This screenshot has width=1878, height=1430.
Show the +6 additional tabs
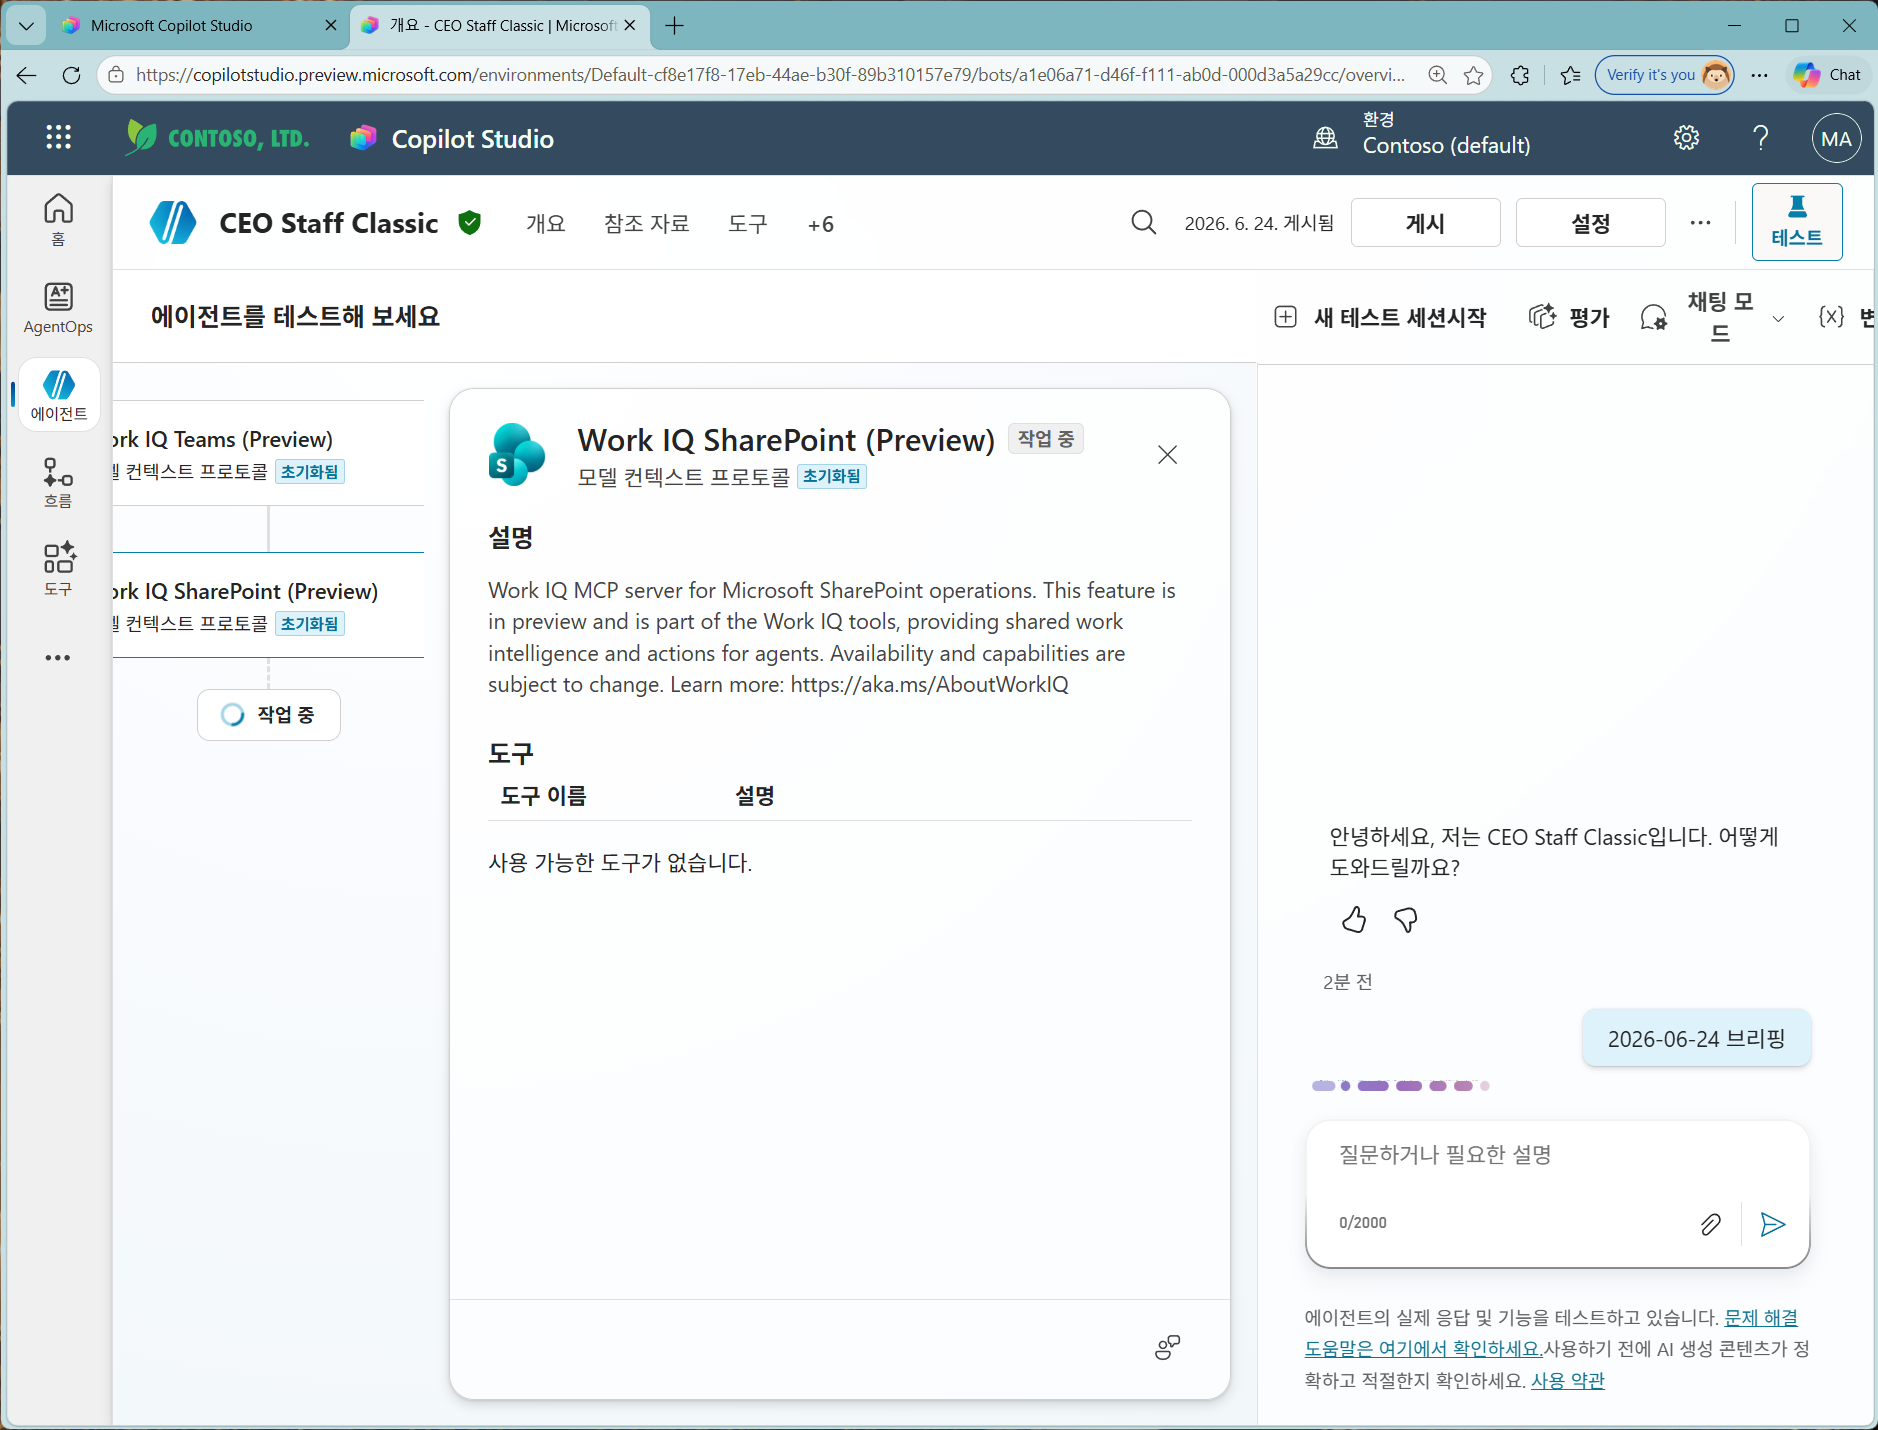pos(821,224)
